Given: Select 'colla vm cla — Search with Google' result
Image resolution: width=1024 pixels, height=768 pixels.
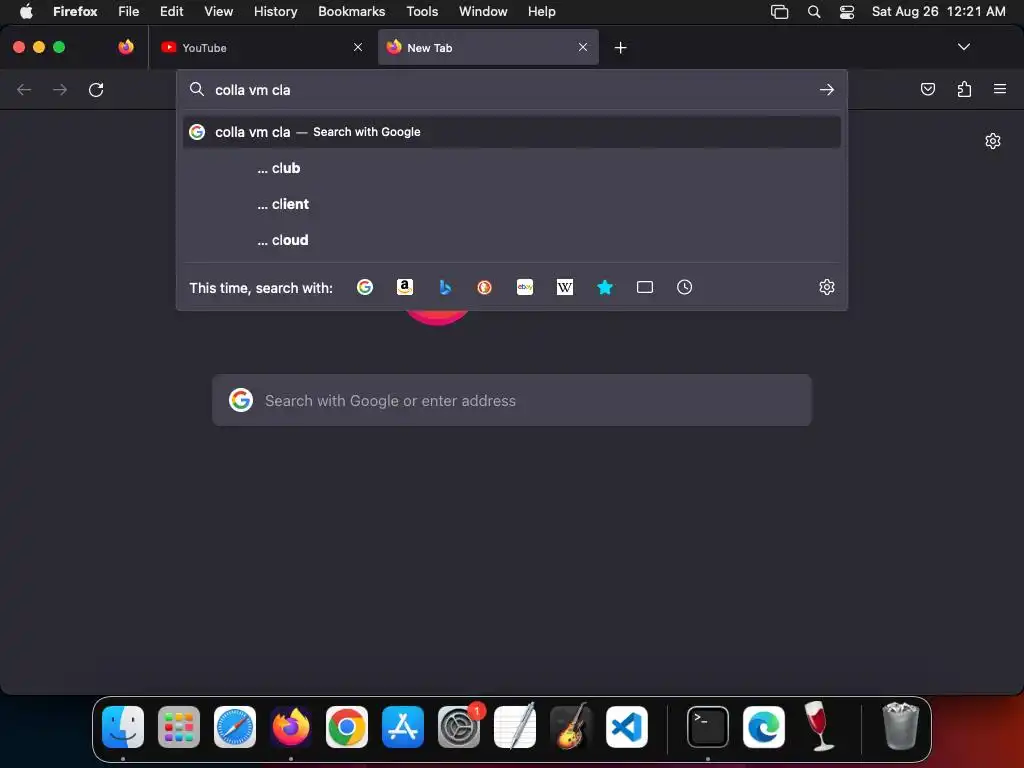Looking at the screenshot, I should pyautogui.click(x=512, y=132).
